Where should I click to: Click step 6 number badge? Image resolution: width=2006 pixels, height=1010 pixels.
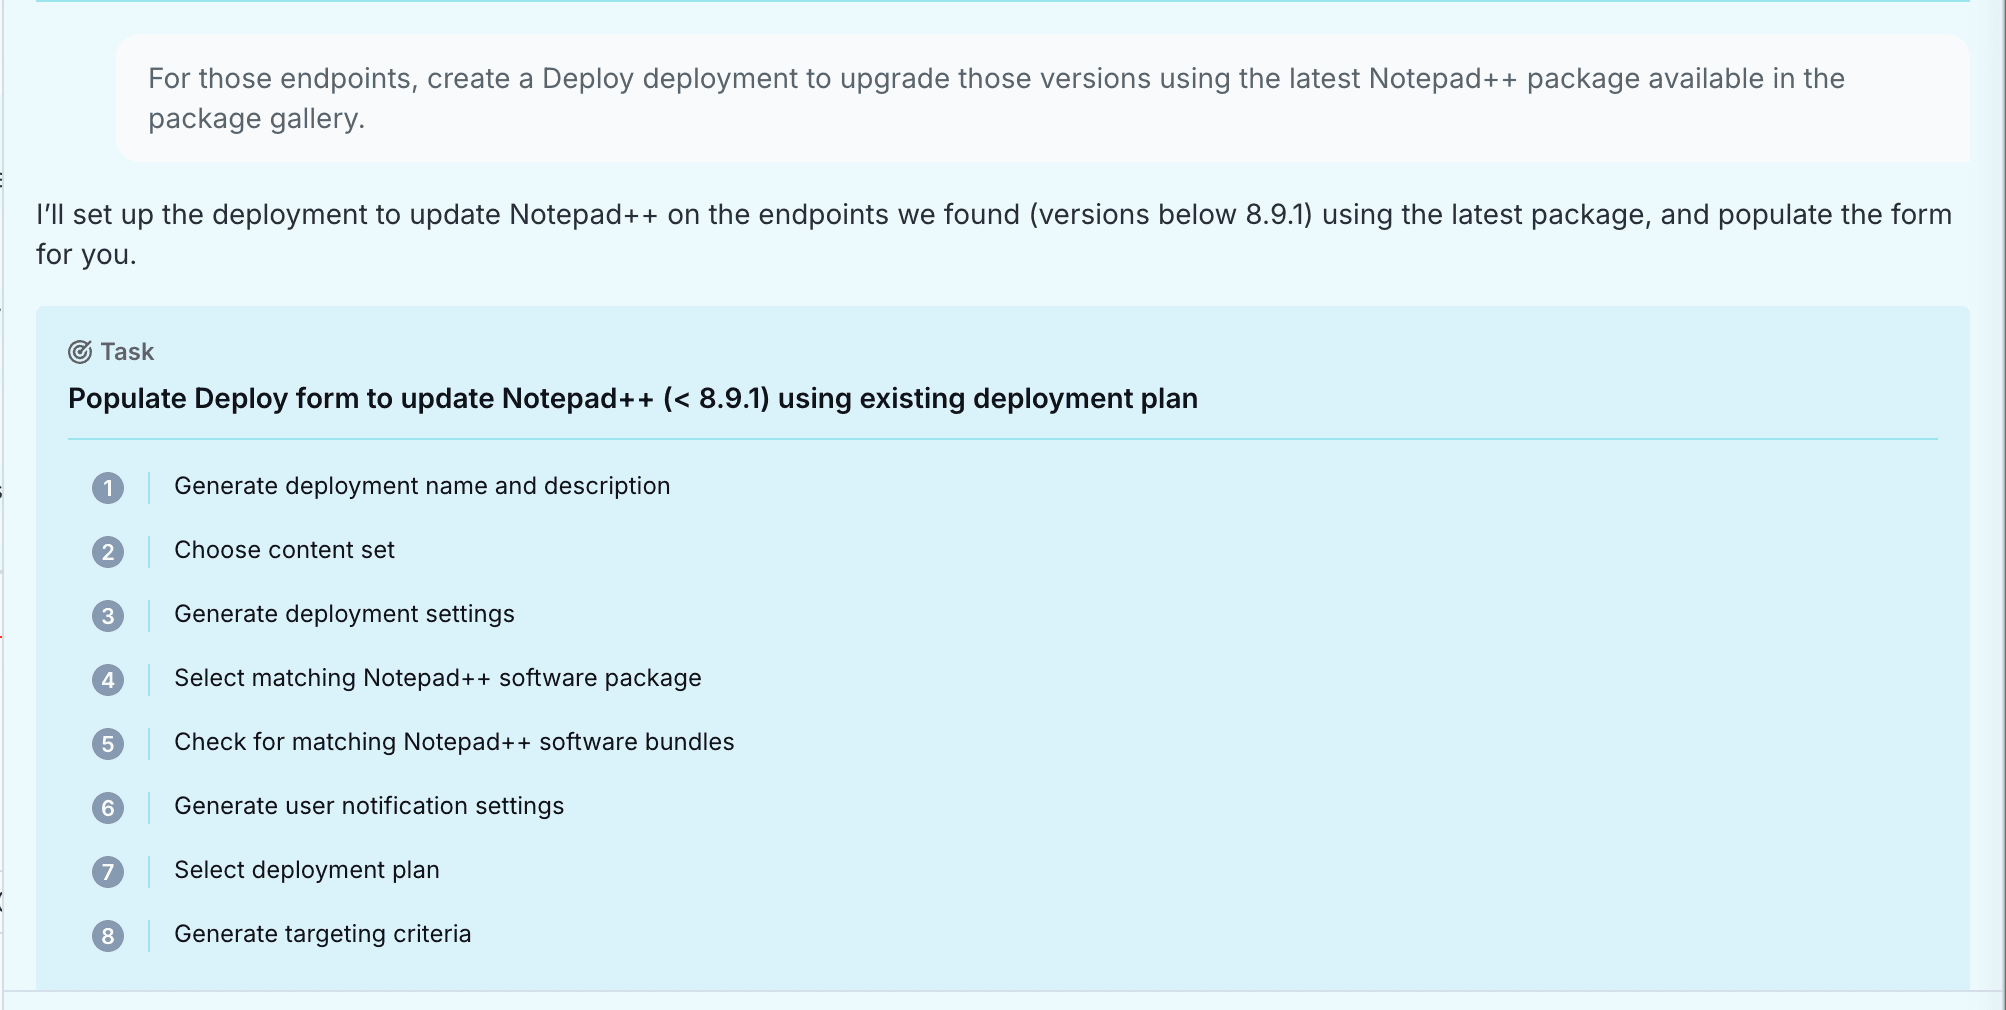pos(108,808)
